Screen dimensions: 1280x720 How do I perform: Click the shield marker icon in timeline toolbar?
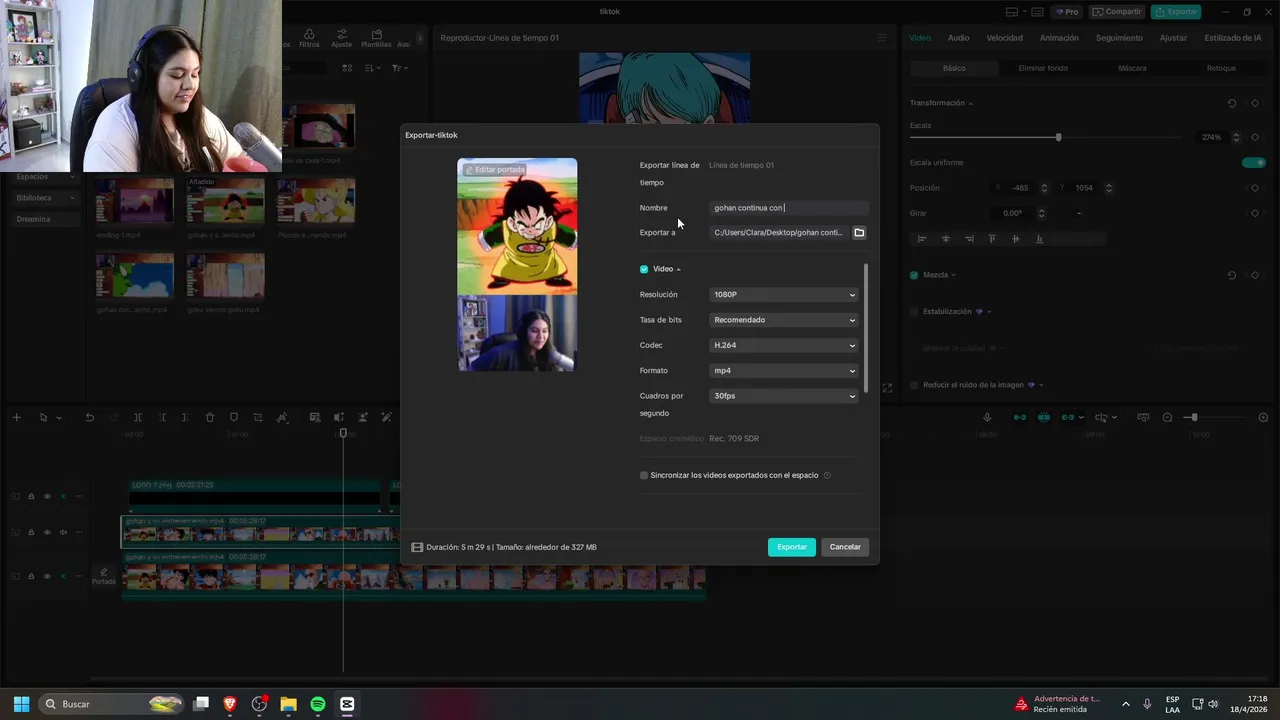tap(234, 417)
